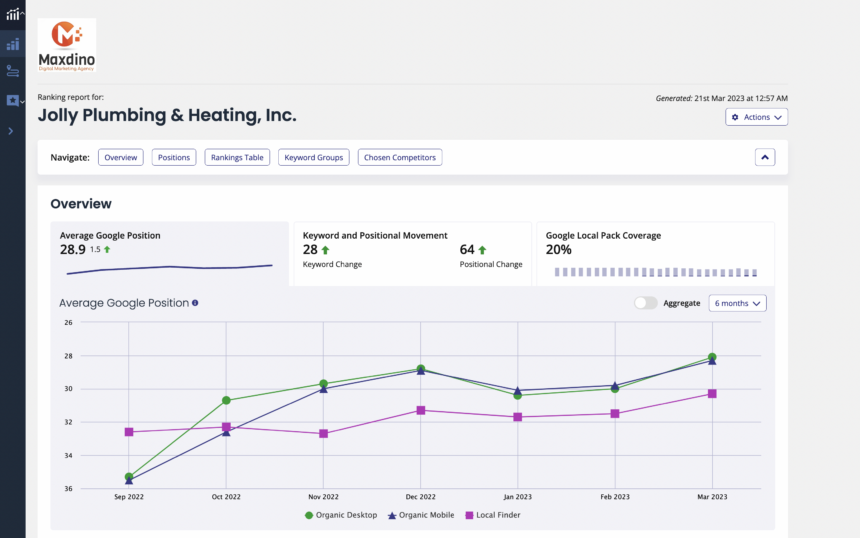The width and height of the screenshot is (860, 538).
Task: Toggle the Aggregate switch
Action: [646, 303]
